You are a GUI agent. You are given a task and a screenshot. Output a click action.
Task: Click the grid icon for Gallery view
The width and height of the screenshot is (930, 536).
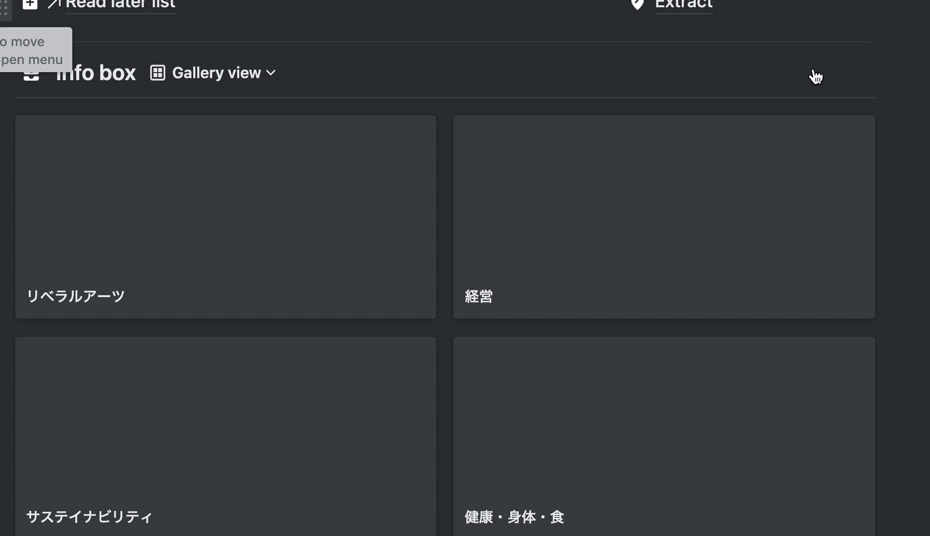tap(157, 73)
